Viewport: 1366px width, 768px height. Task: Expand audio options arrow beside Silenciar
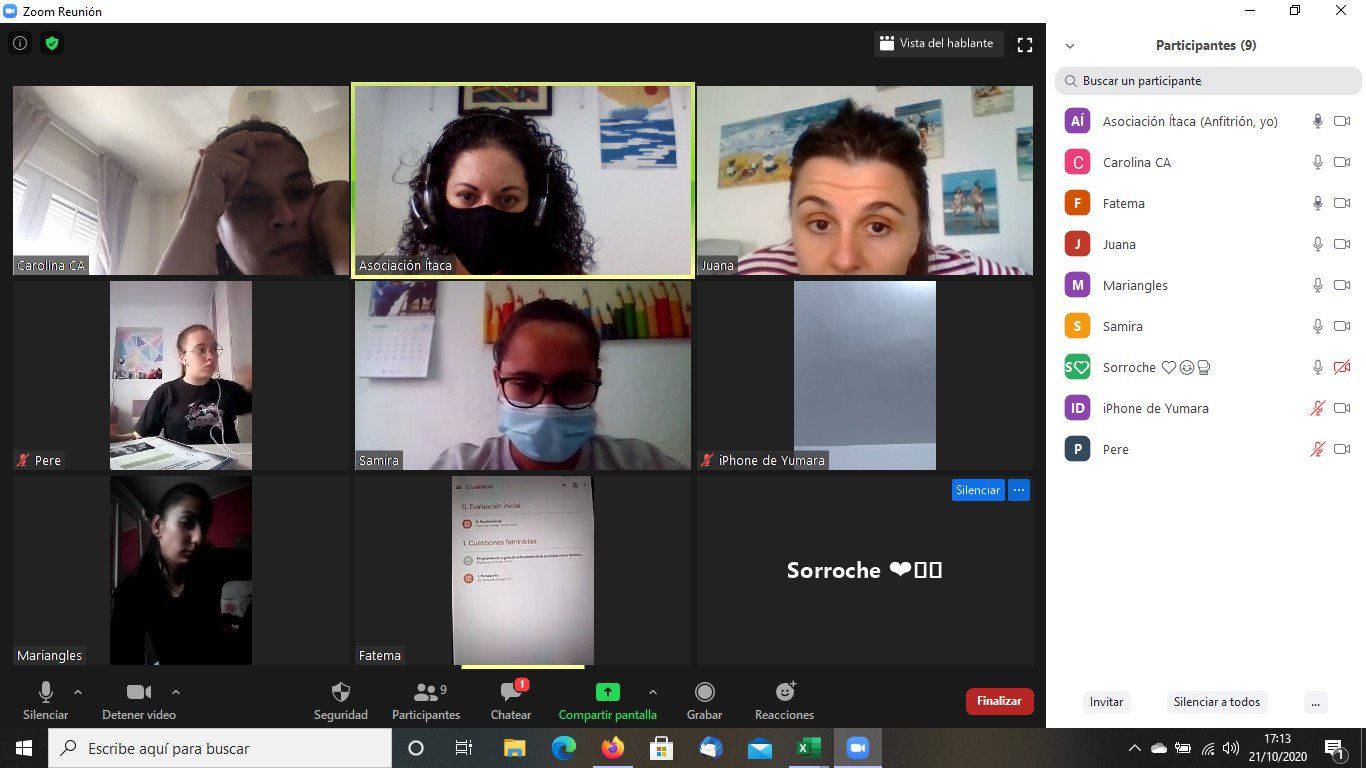[x=78, y=691]
